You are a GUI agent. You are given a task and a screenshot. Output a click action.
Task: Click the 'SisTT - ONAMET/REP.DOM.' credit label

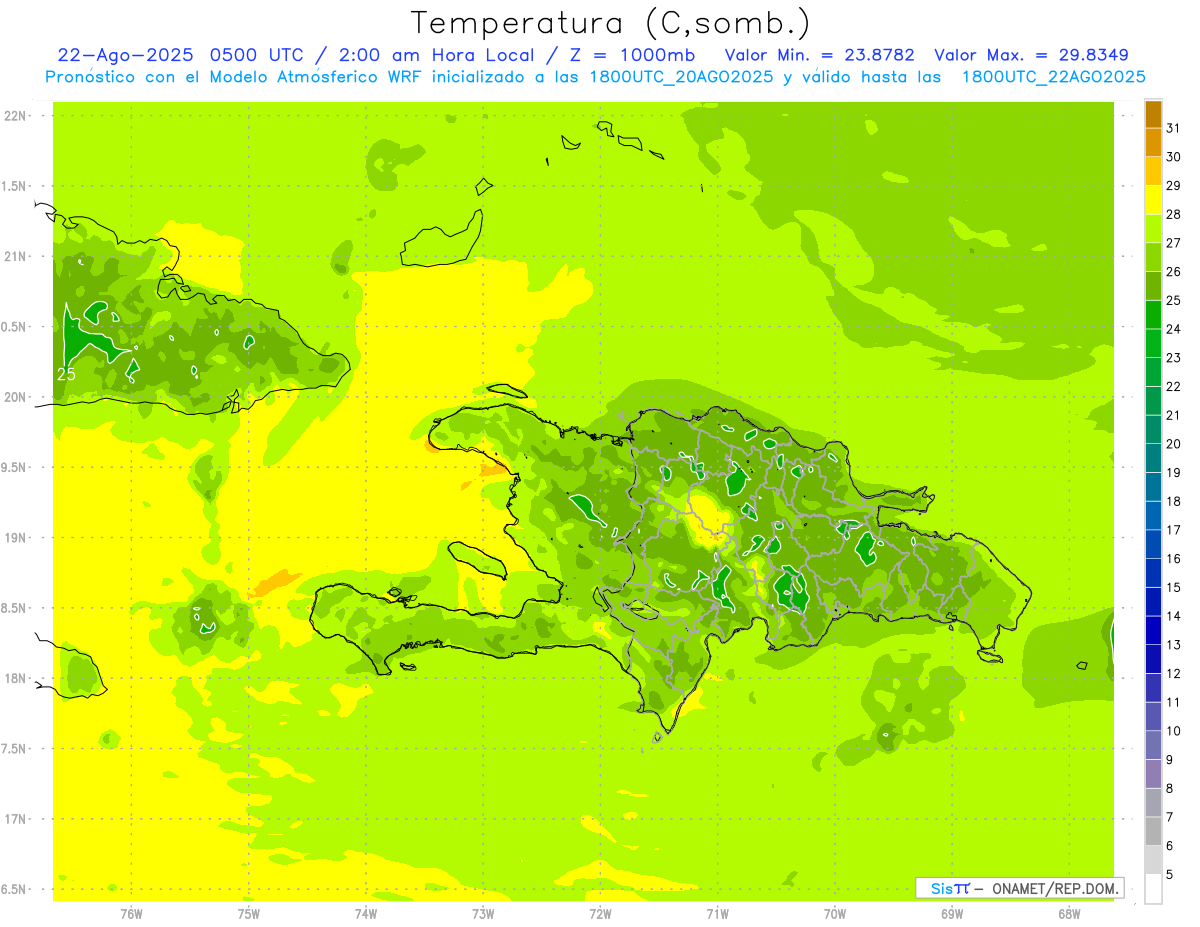point(1020,888)
